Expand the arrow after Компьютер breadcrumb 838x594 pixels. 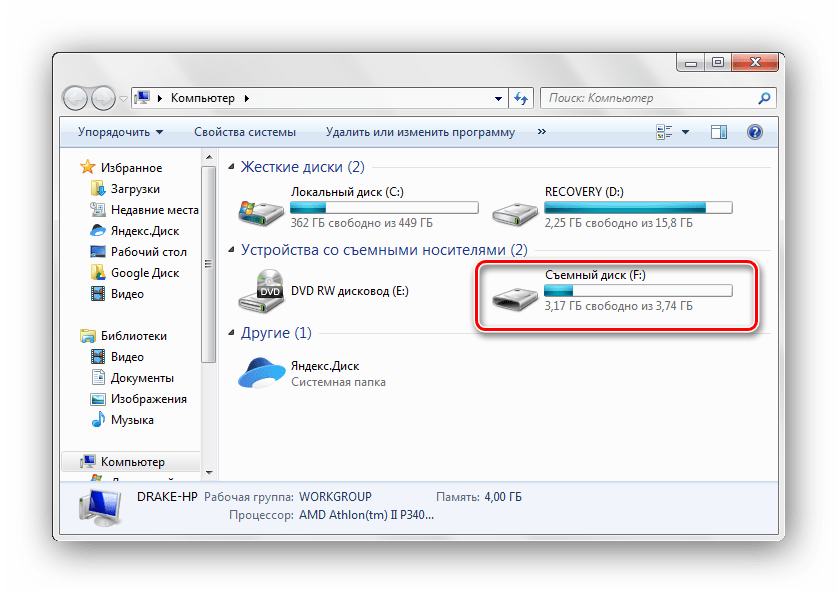pyautogui.click(x=246, y=98)
